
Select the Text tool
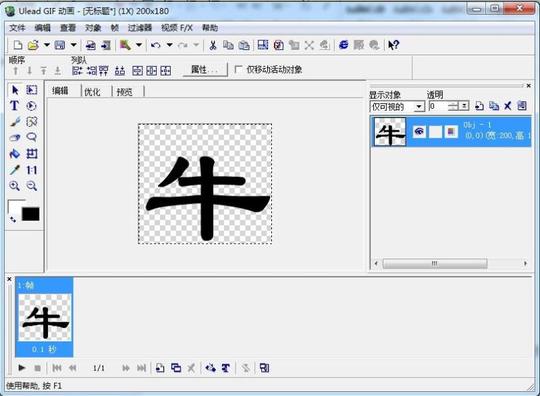(14, 106)
